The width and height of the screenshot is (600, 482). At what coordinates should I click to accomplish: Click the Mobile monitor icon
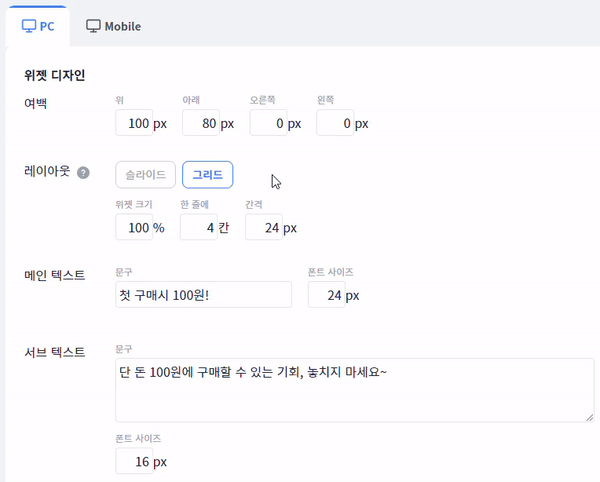pyautogui.click(x=93, y=26)
